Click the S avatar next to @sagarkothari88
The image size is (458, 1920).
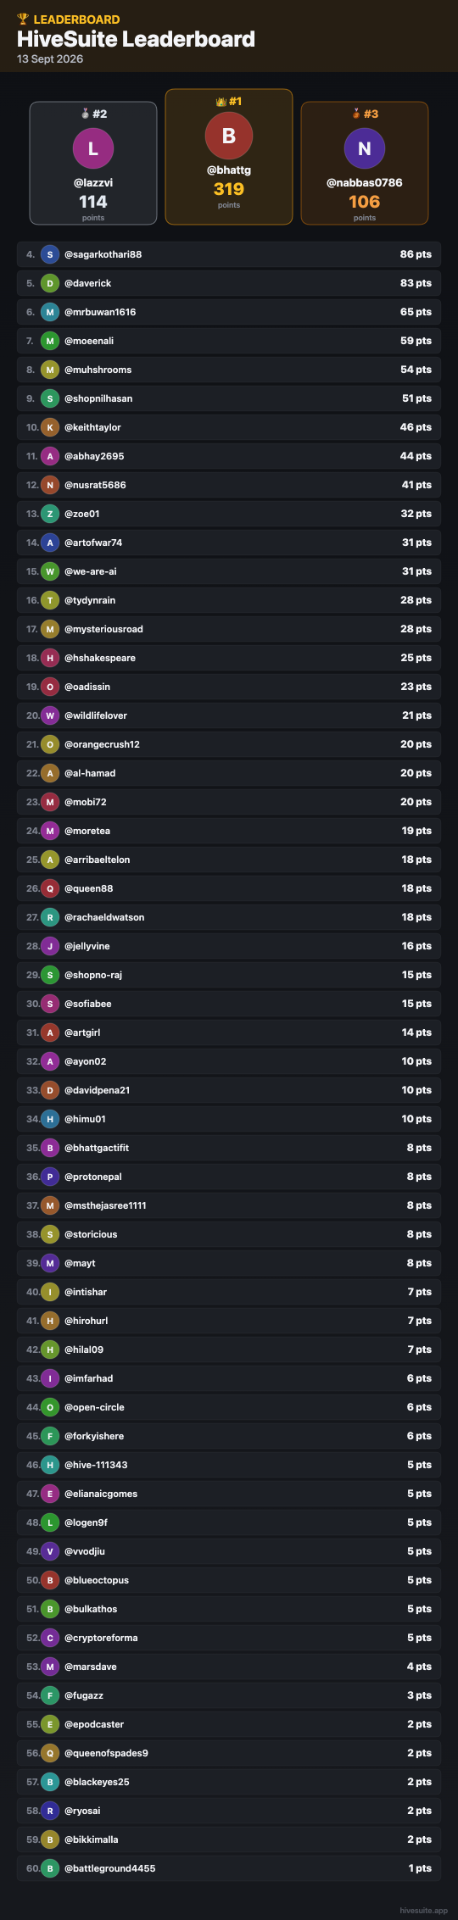click(x=50, y=254)
